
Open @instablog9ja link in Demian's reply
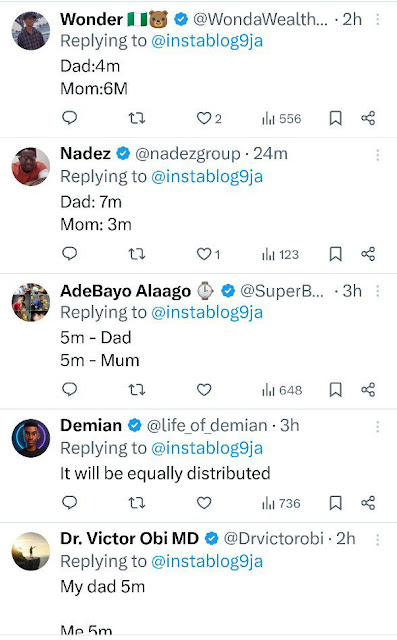207,448
